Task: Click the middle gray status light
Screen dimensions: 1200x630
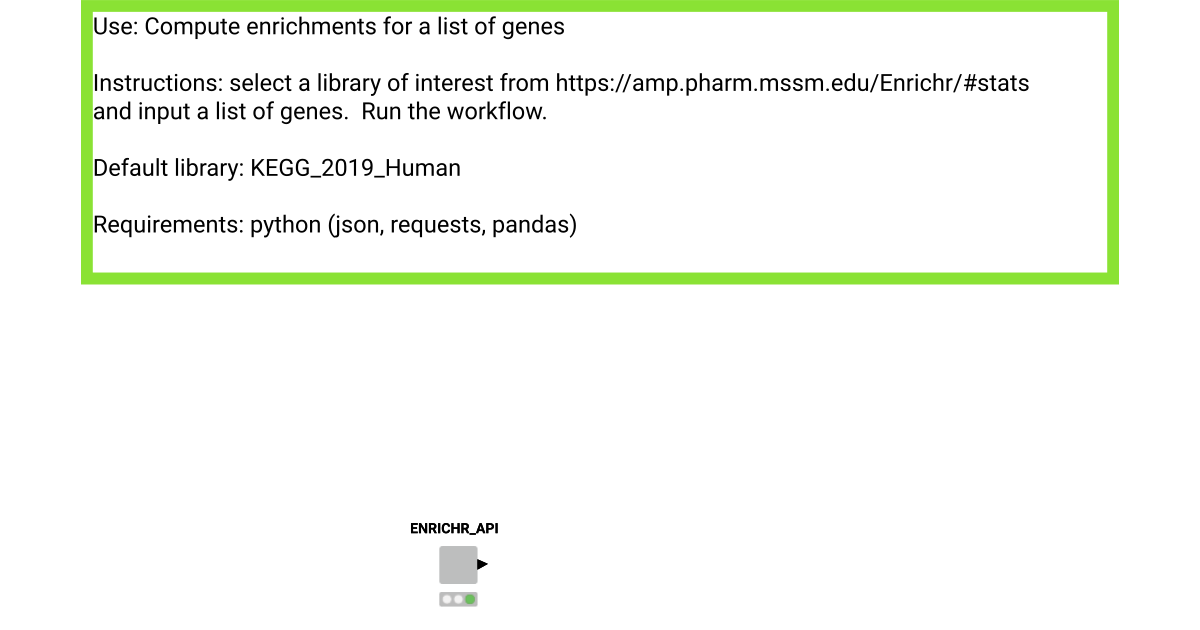Action: [458, 600]
